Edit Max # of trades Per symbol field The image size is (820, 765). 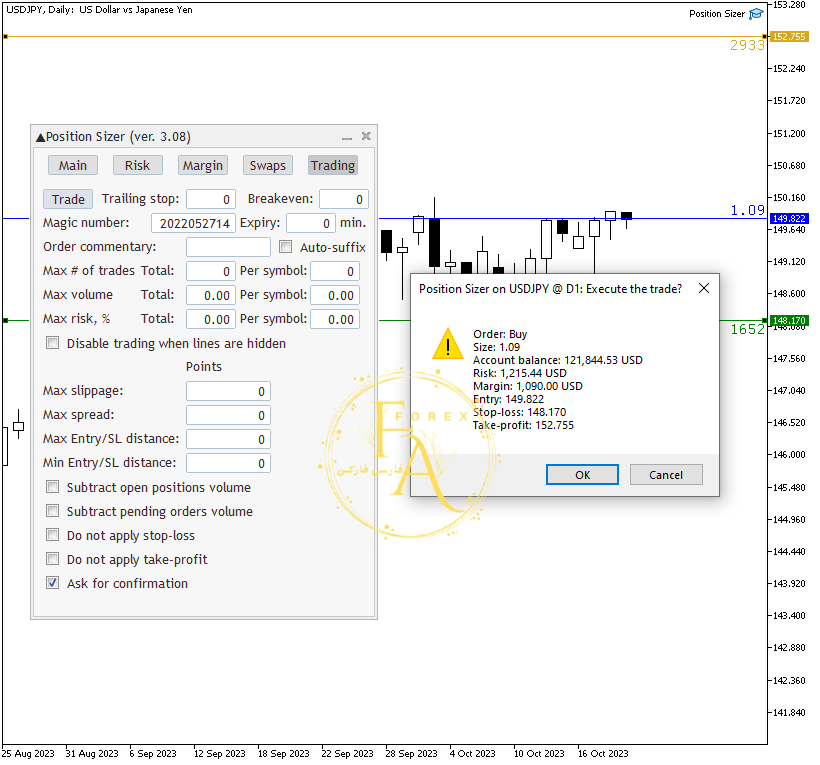coord(335,271)
